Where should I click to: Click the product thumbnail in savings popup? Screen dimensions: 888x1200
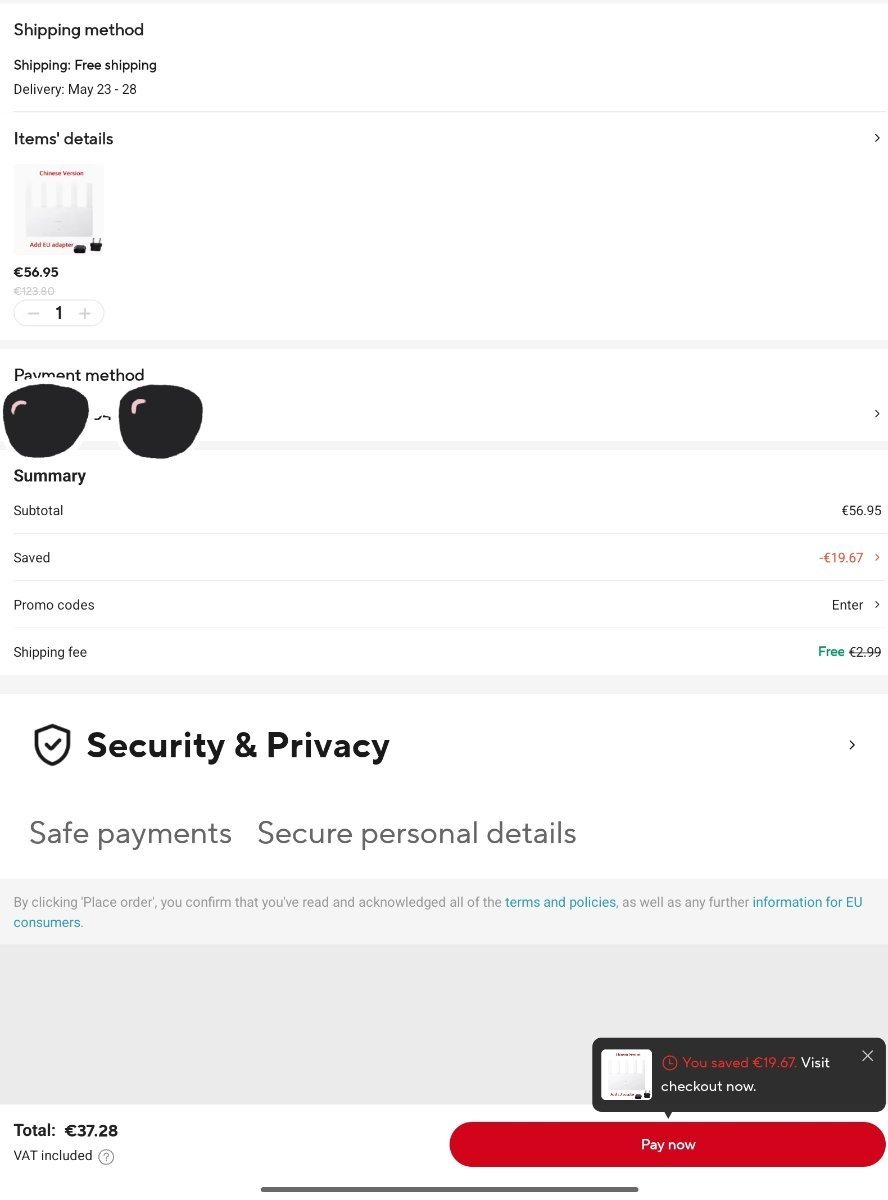(626, 1074)
